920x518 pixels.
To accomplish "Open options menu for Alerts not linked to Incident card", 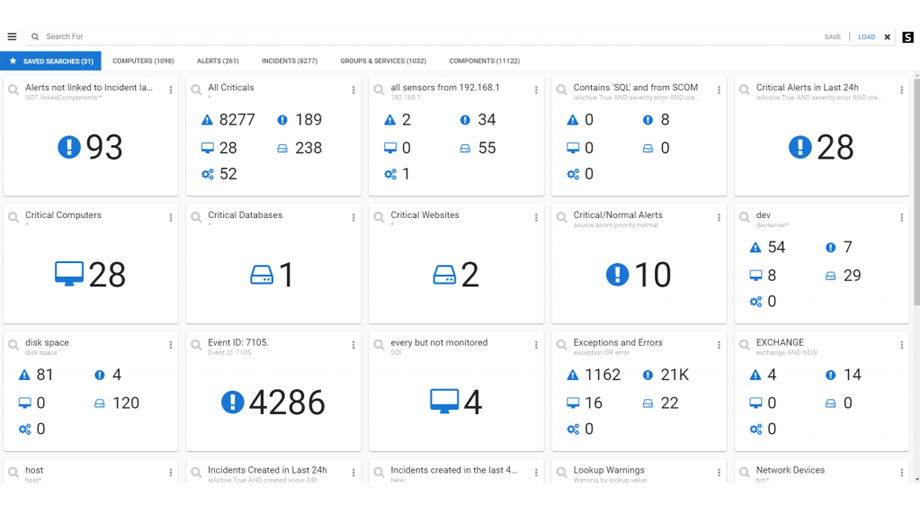I will tap(171, 90).
